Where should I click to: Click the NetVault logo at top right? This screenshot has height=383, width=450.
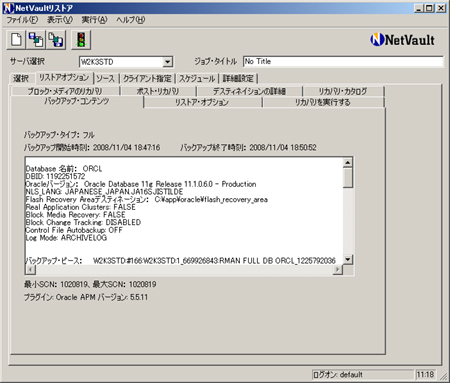pos(402,40)
